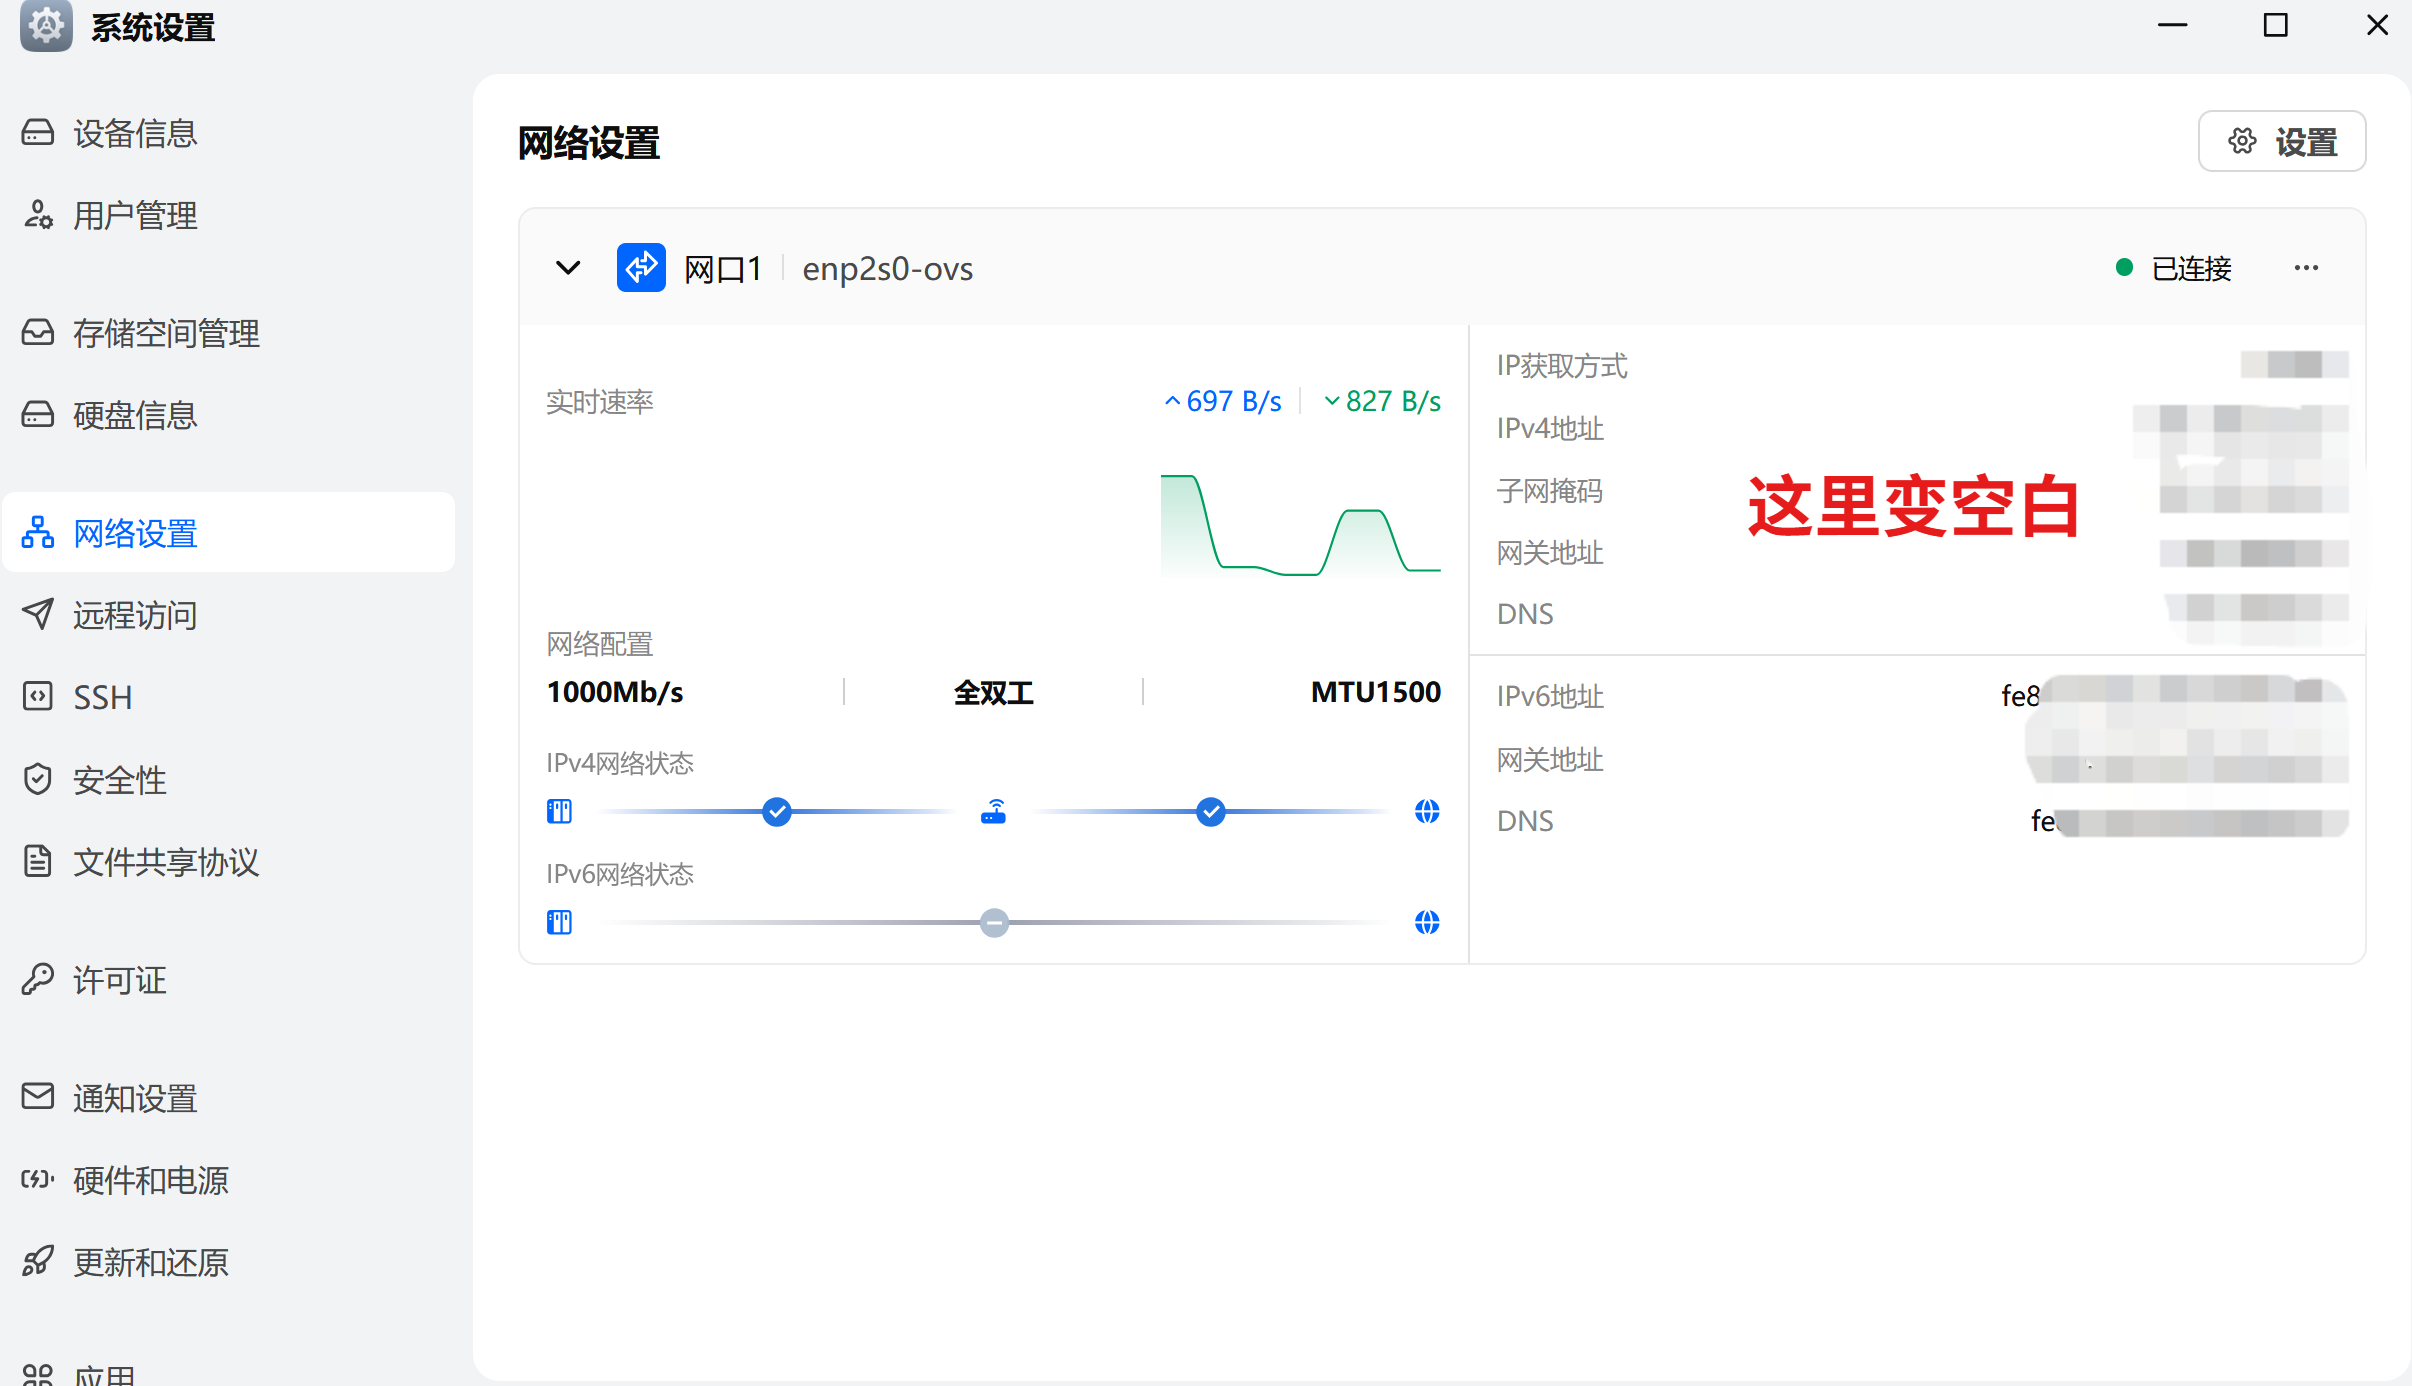Click the 设置 button at top right

2281,141
